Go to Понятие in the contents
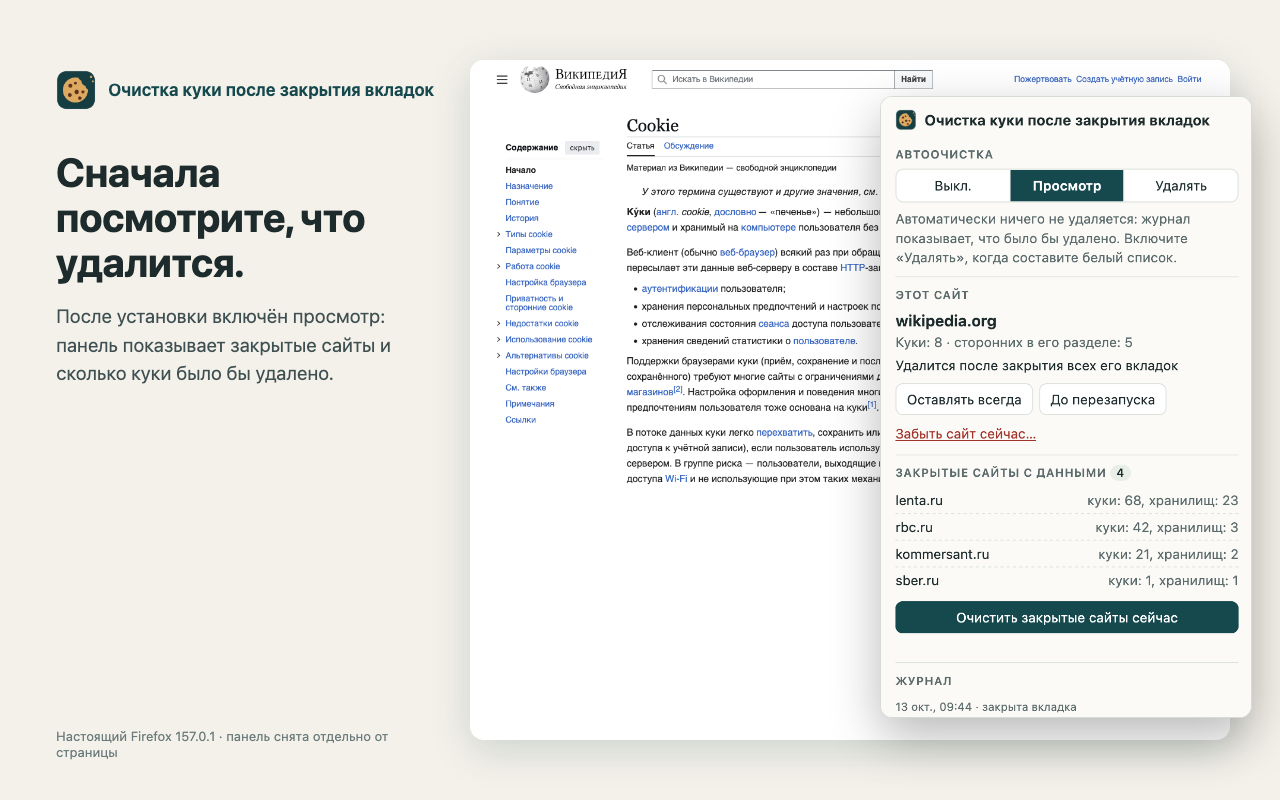The height and width of the screenshot is (800, 1280). click(522, 202)
